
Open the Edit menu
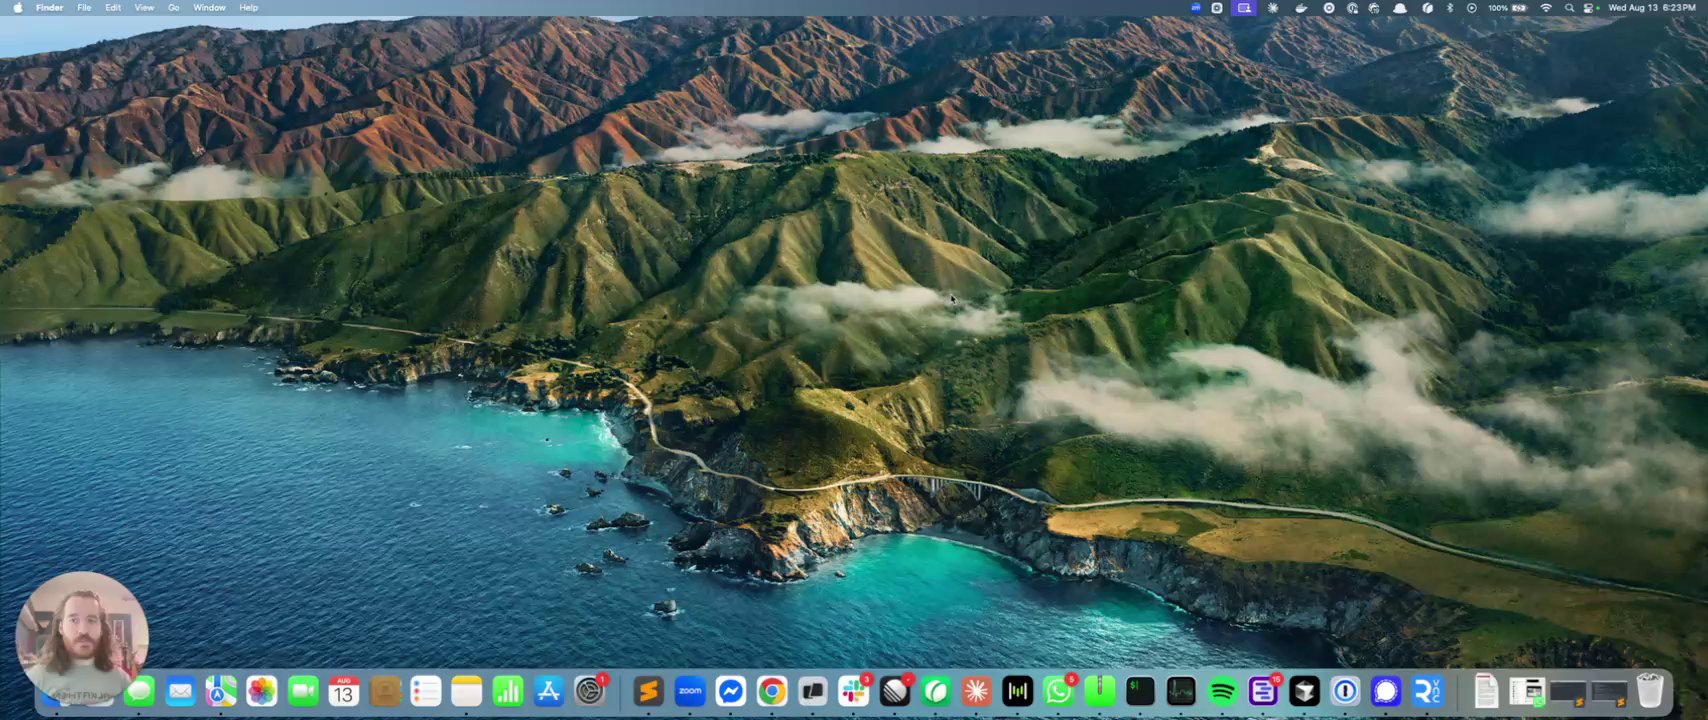click(113, 8)
